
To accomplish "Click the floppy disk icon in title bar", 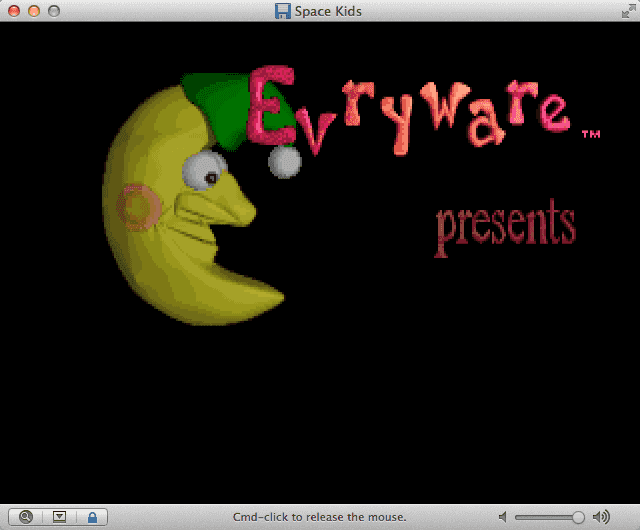I will point(282,11).
